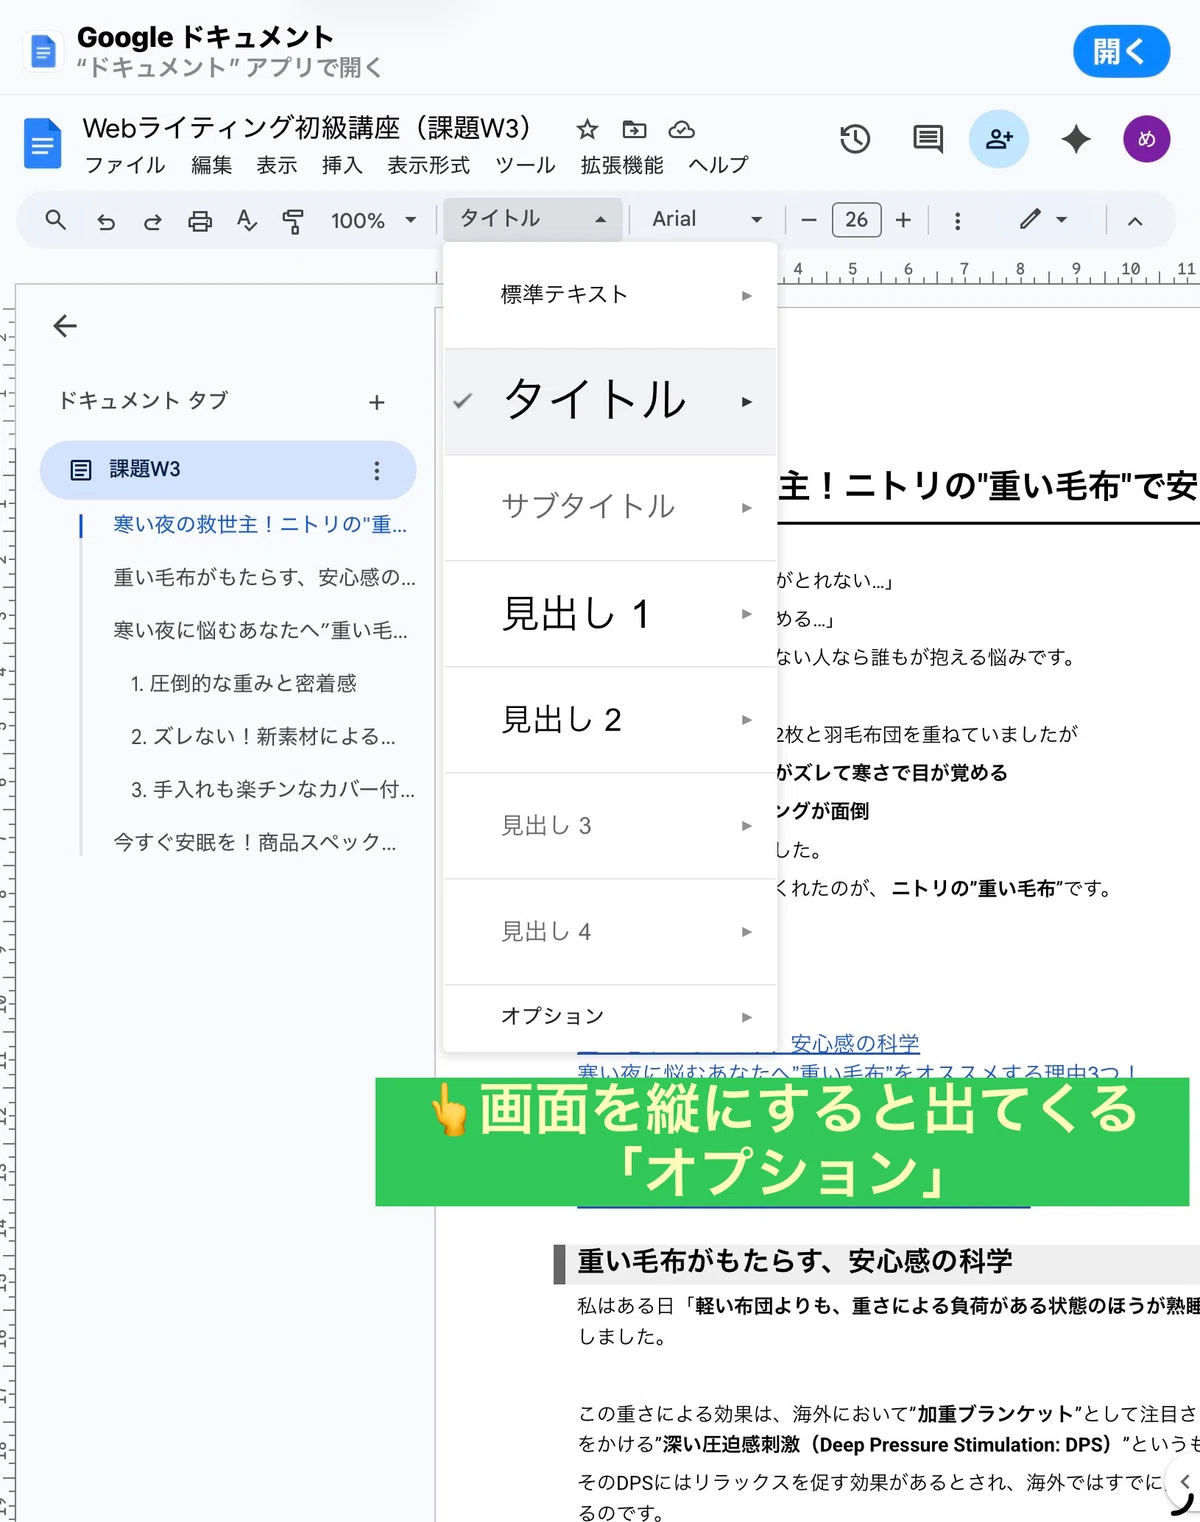Add a new document tab
Viewport: 1200px width, 1522px height.
pyautogui.click(x=377, y=402)
